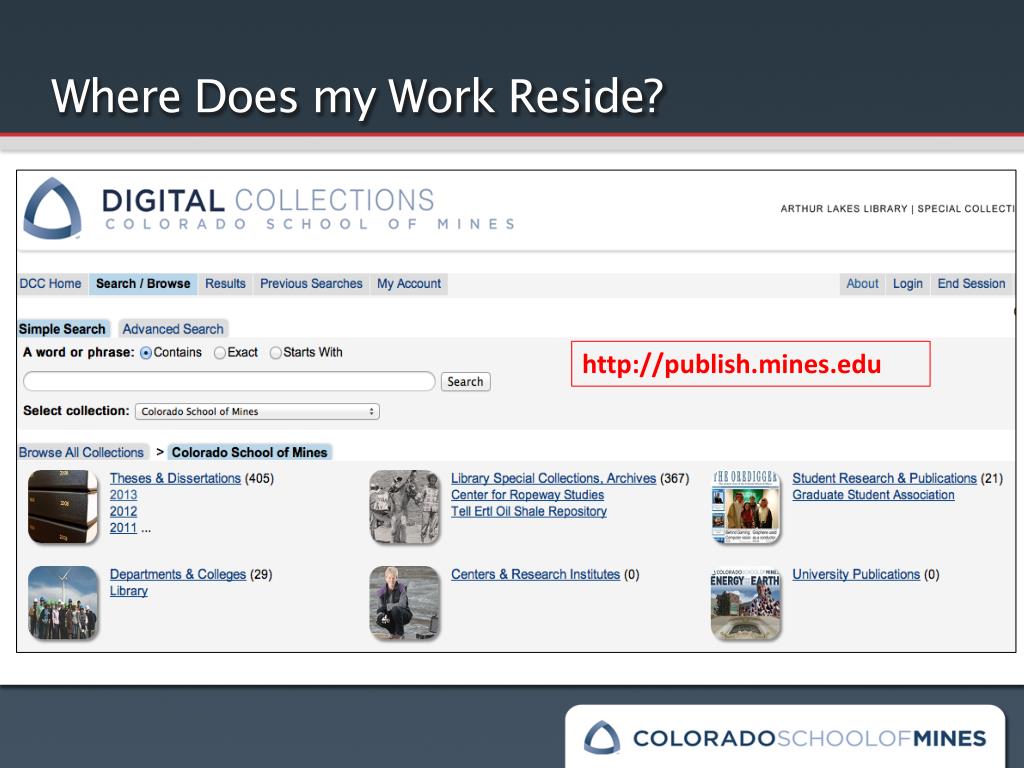Image resolution: width=1024 pixels, height=768 pixels.
Task: Click the Digital Collections triangle logo
Action: [52, 208]
